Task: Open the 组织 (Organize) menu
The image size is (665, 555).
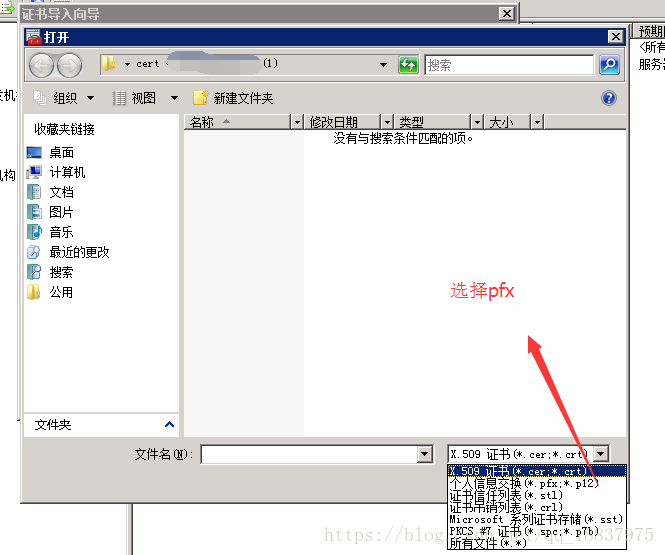Action: pyautogui.click(x=65, y=98)
